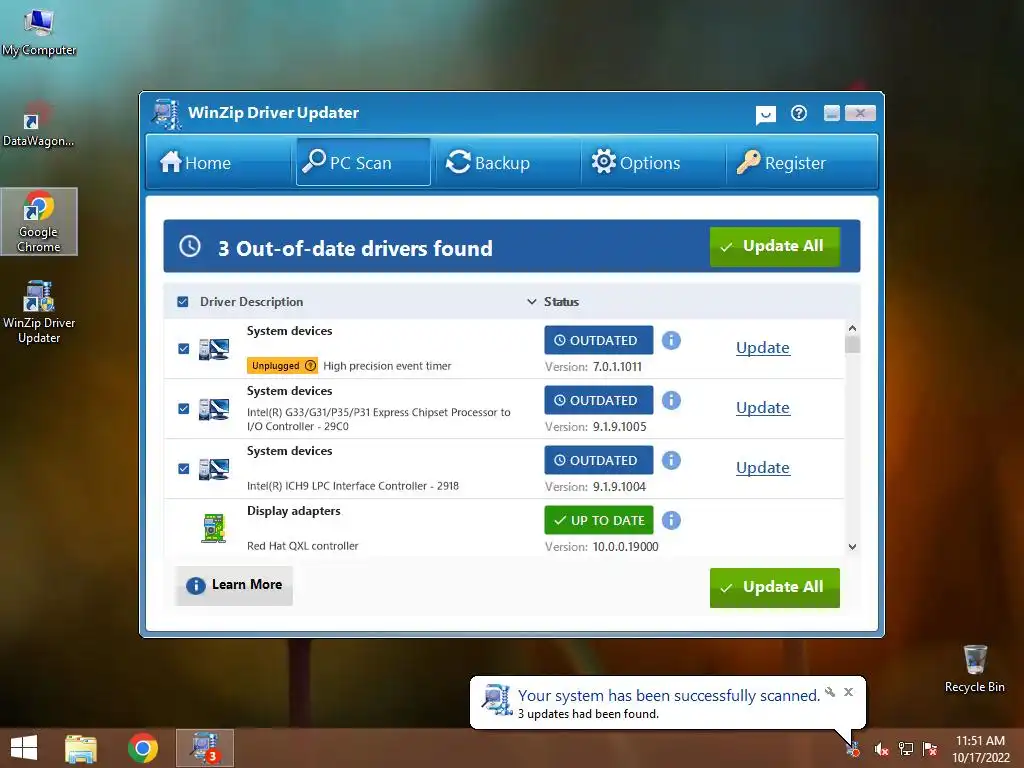Open the WinZip feedback chat icon
Screen dimensions: 1024x768
(x=765, y=114)
